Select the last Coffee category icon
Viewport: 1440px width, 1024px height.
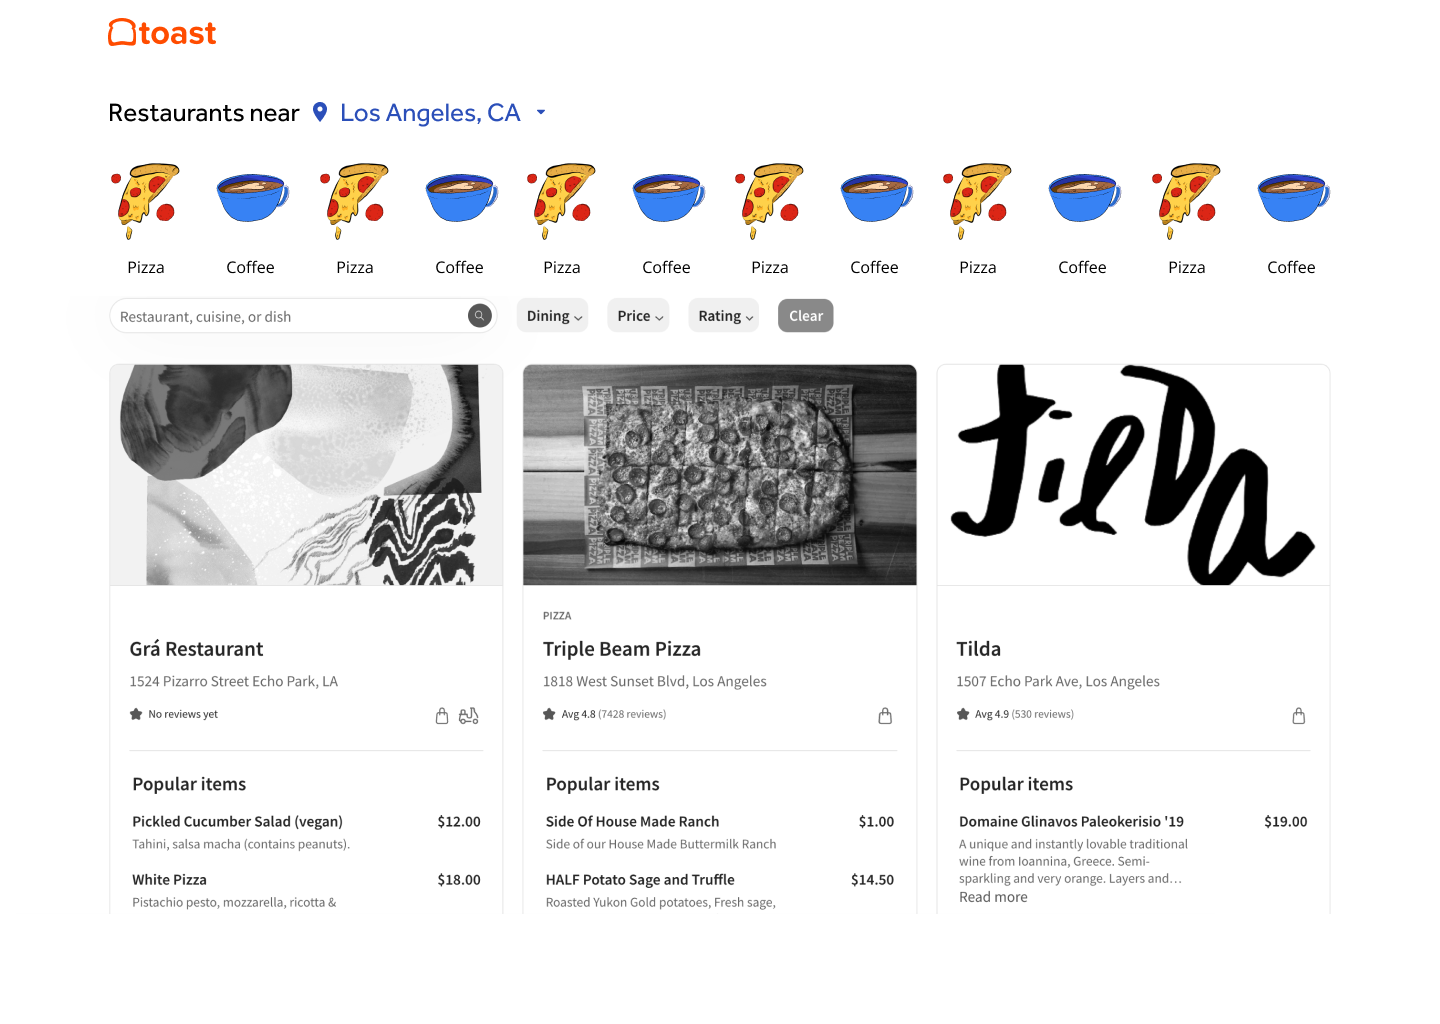click(x=1293, y=197)
